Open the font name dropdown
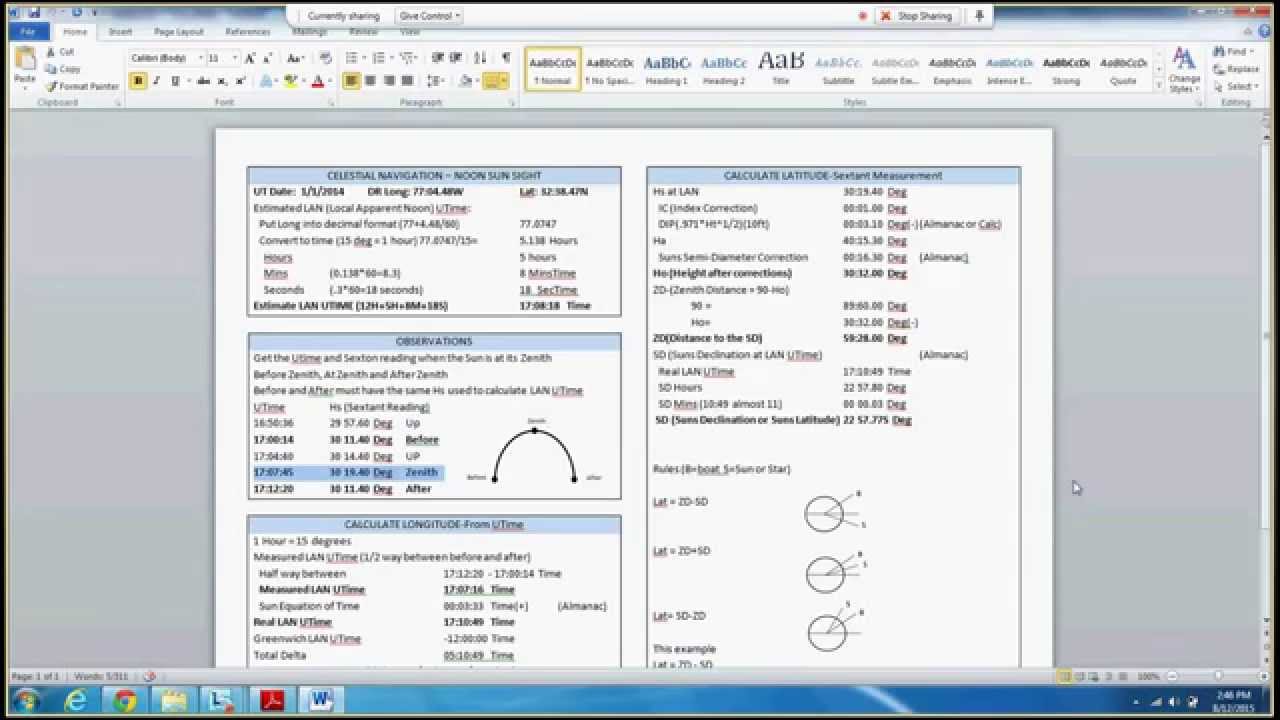The width and height of the screenshot is (1280, 720). coord(200,58)
